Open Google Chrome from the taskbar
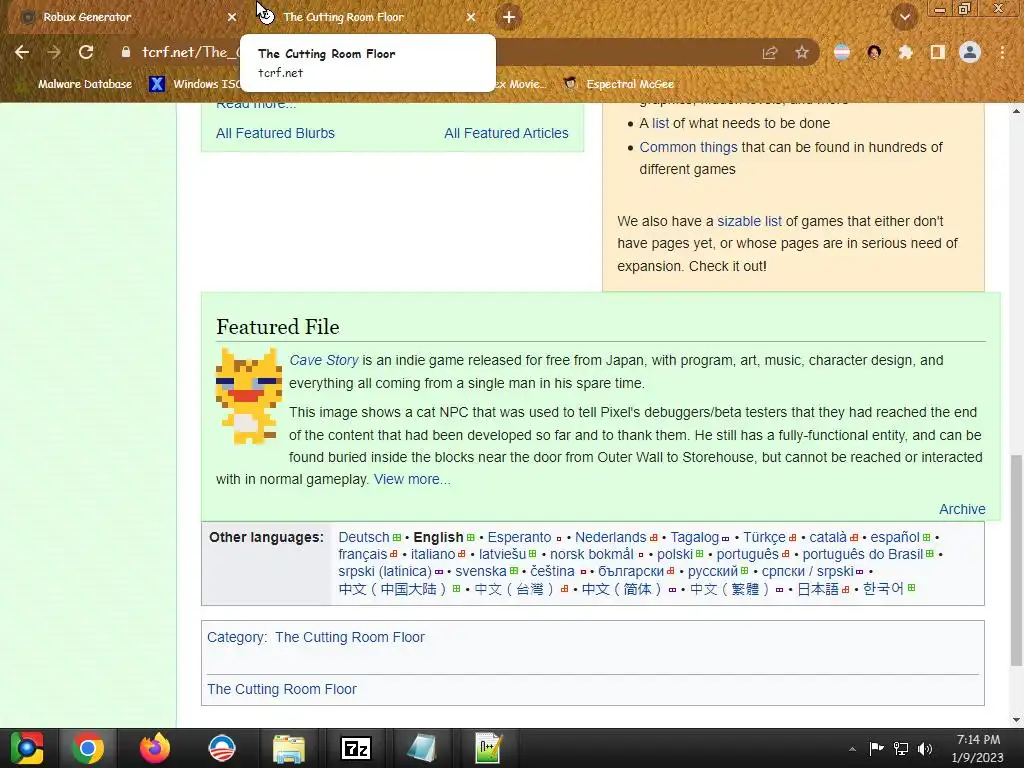1024x768 pixels. click(x=88, y=748)
